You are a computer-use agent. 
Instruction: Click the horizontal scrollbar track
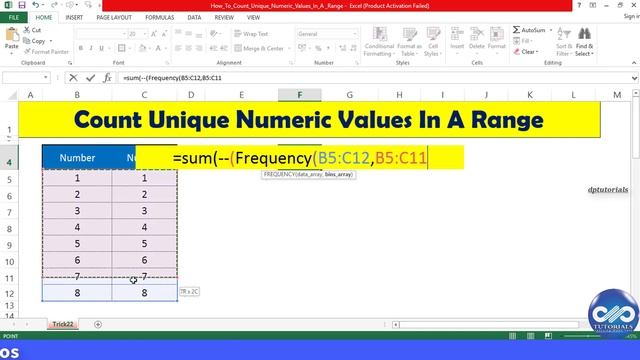click(489, 325)
